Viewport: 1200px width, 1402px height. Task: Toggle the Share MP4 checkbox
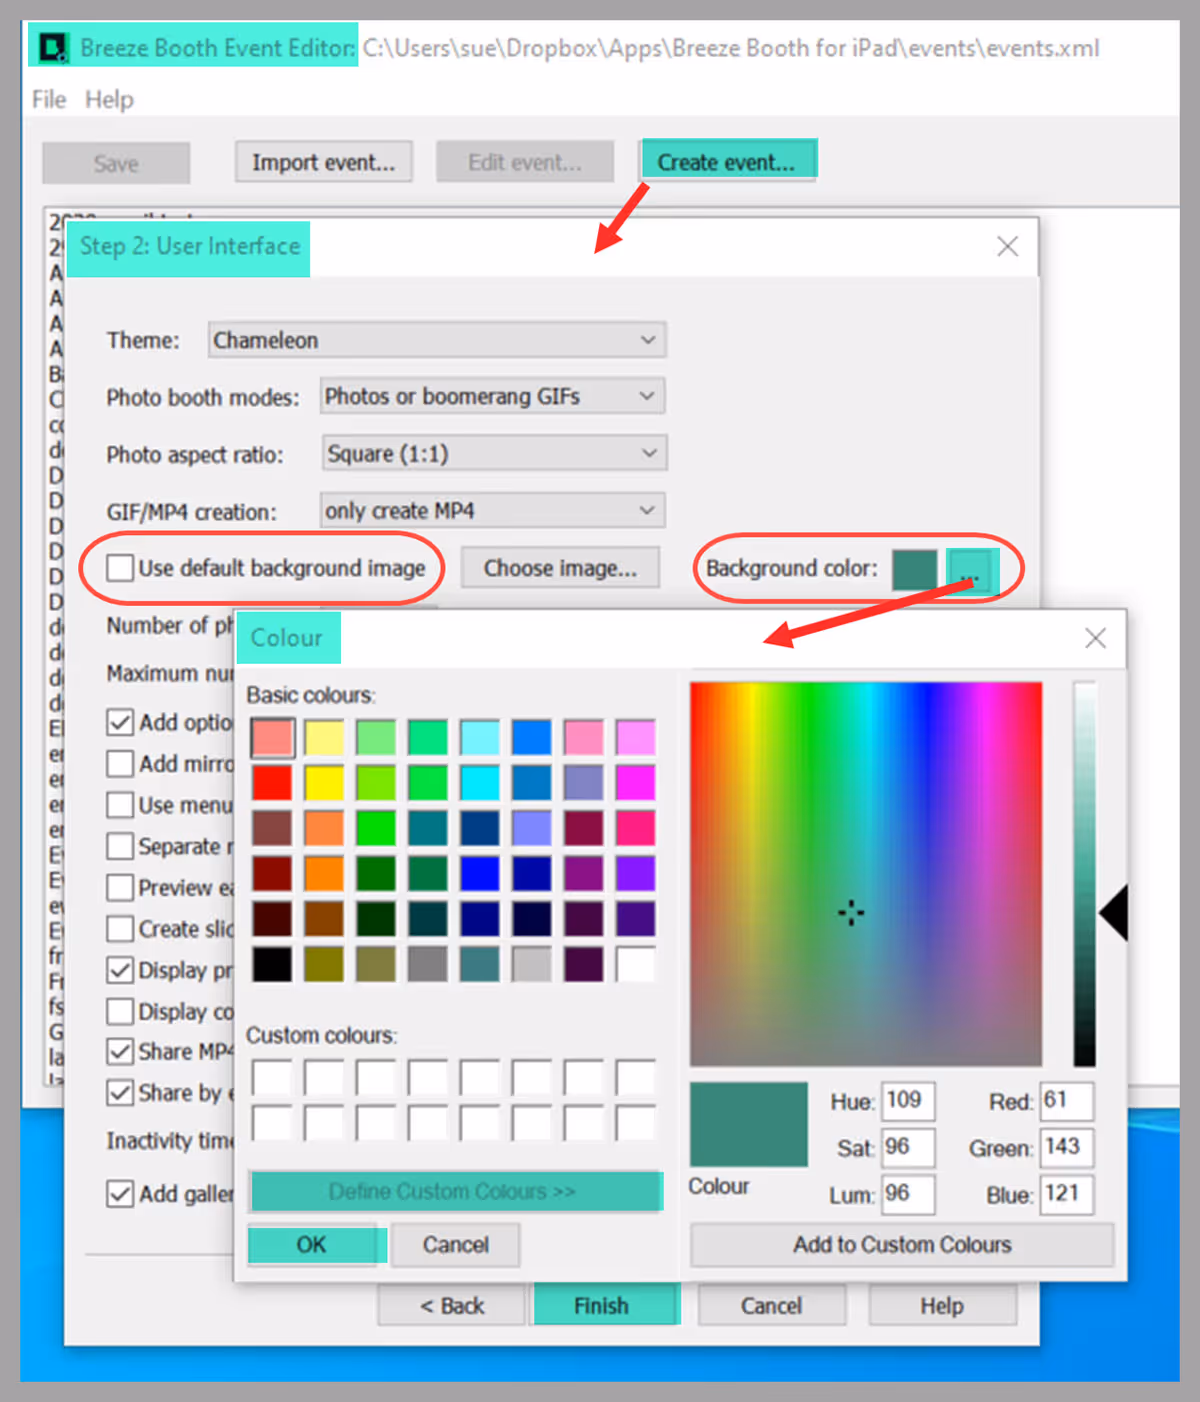point(120,1051)
